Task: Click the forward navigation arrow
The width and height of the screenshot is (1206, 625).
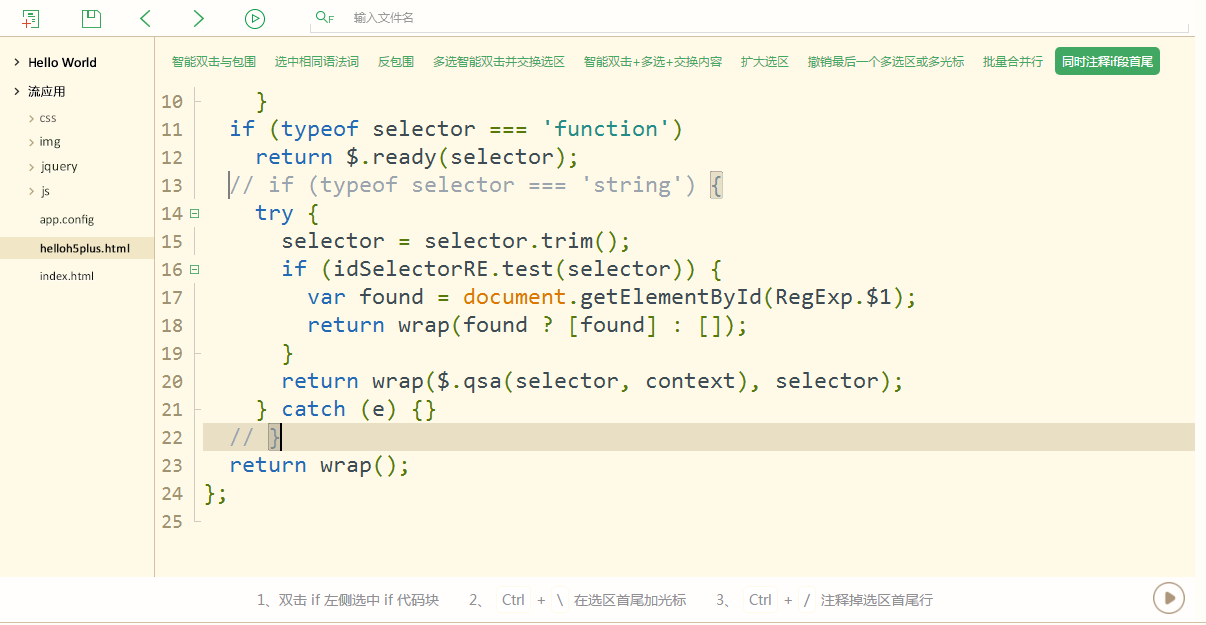Action: 198,18
